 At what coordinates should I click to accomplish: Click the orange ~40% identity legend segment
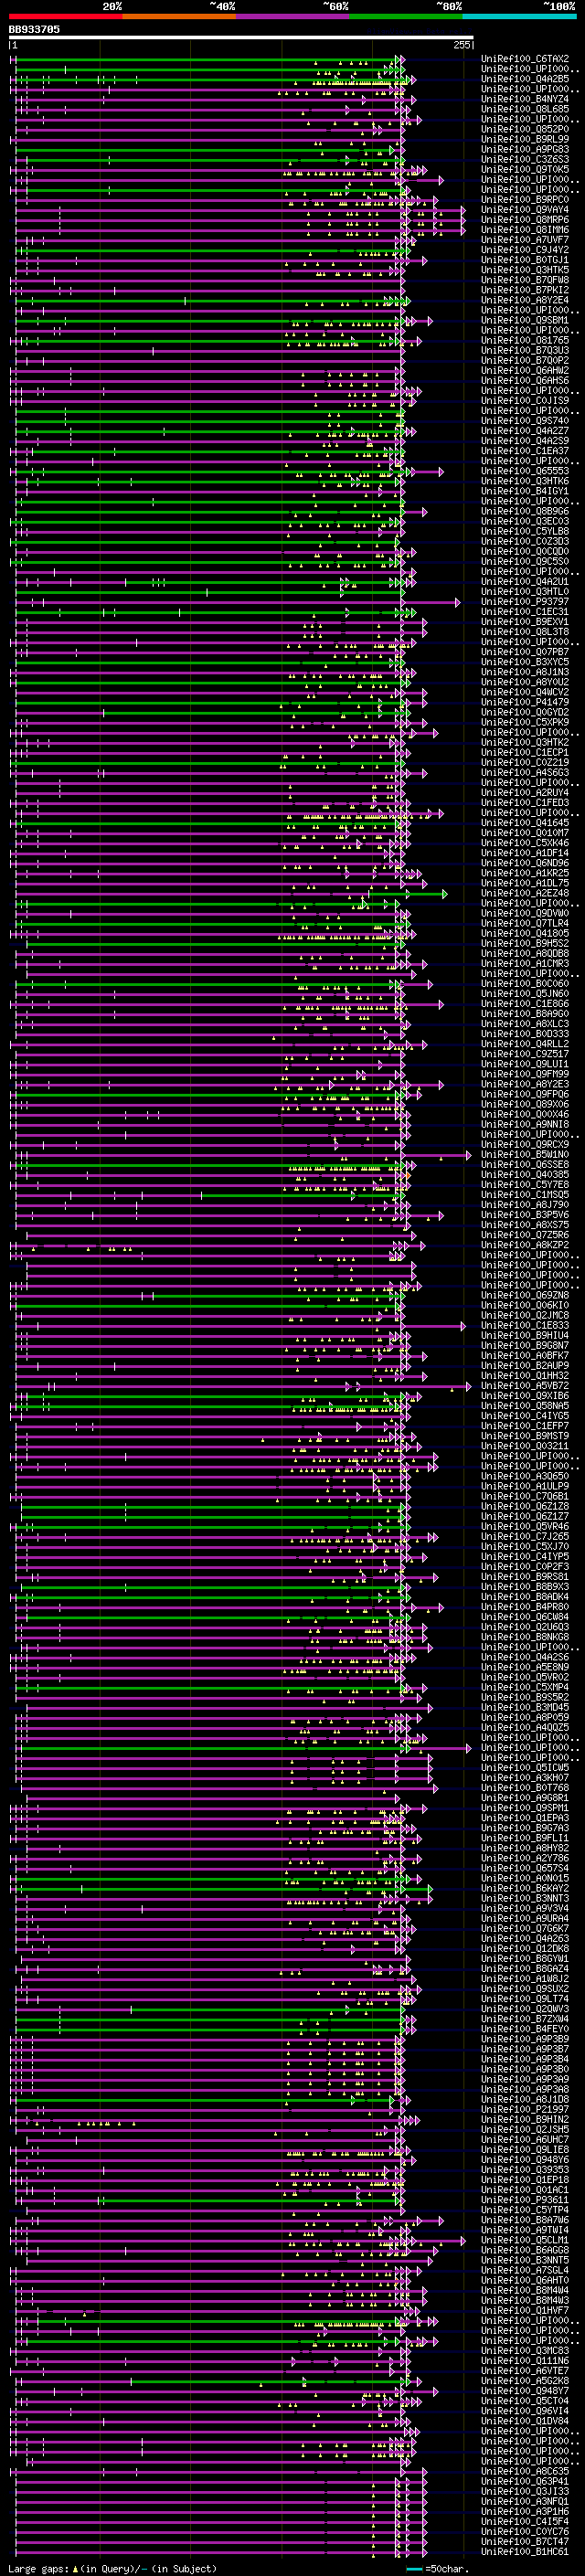(179, 17)
